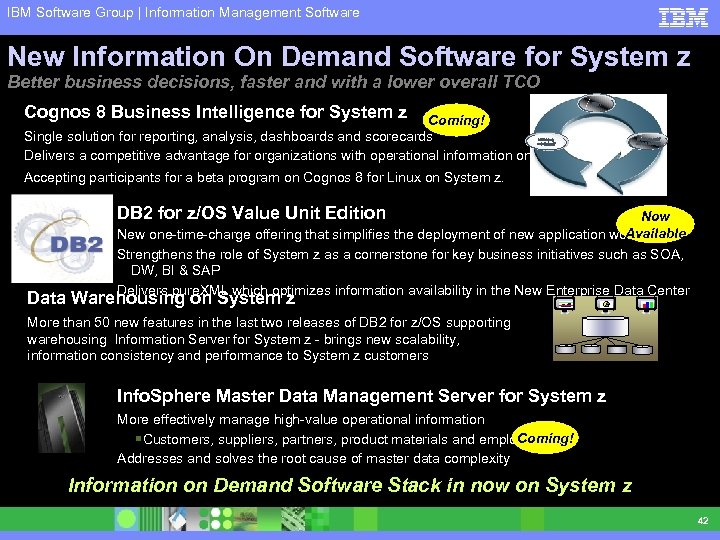Click the Cognos 8 Business Intelligence heading
This screenshot has height=540, width=720.
(215, 112)
